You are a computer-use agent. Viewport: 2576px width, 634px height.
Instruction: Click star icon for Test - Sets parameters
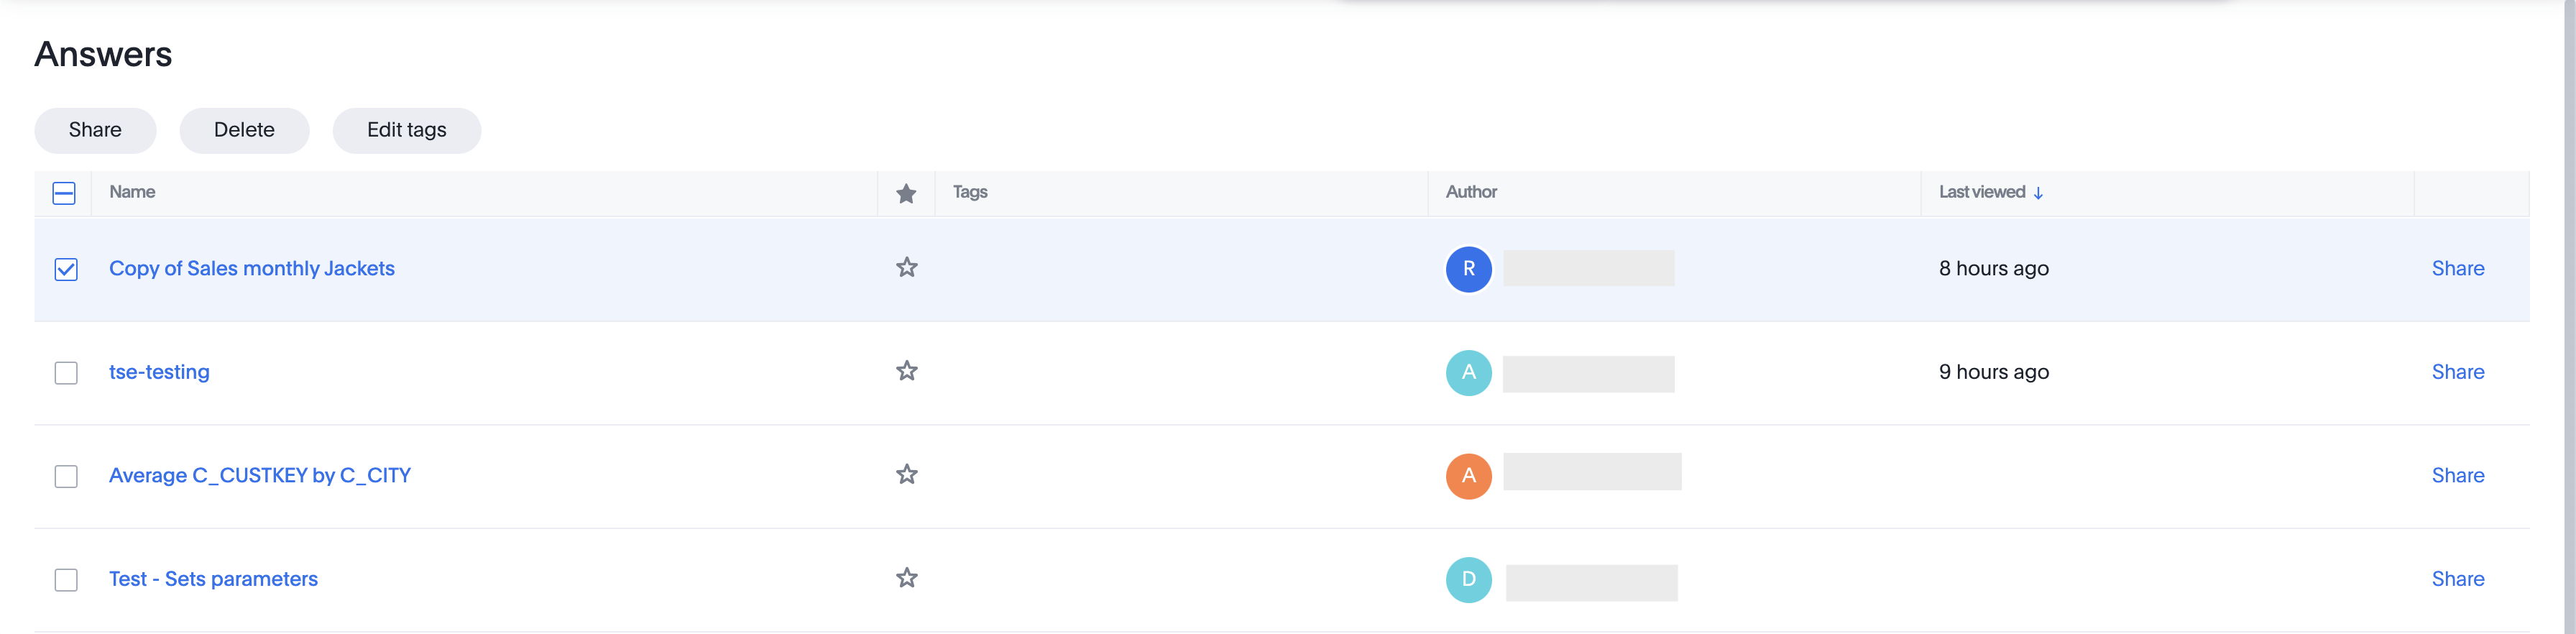906,578
